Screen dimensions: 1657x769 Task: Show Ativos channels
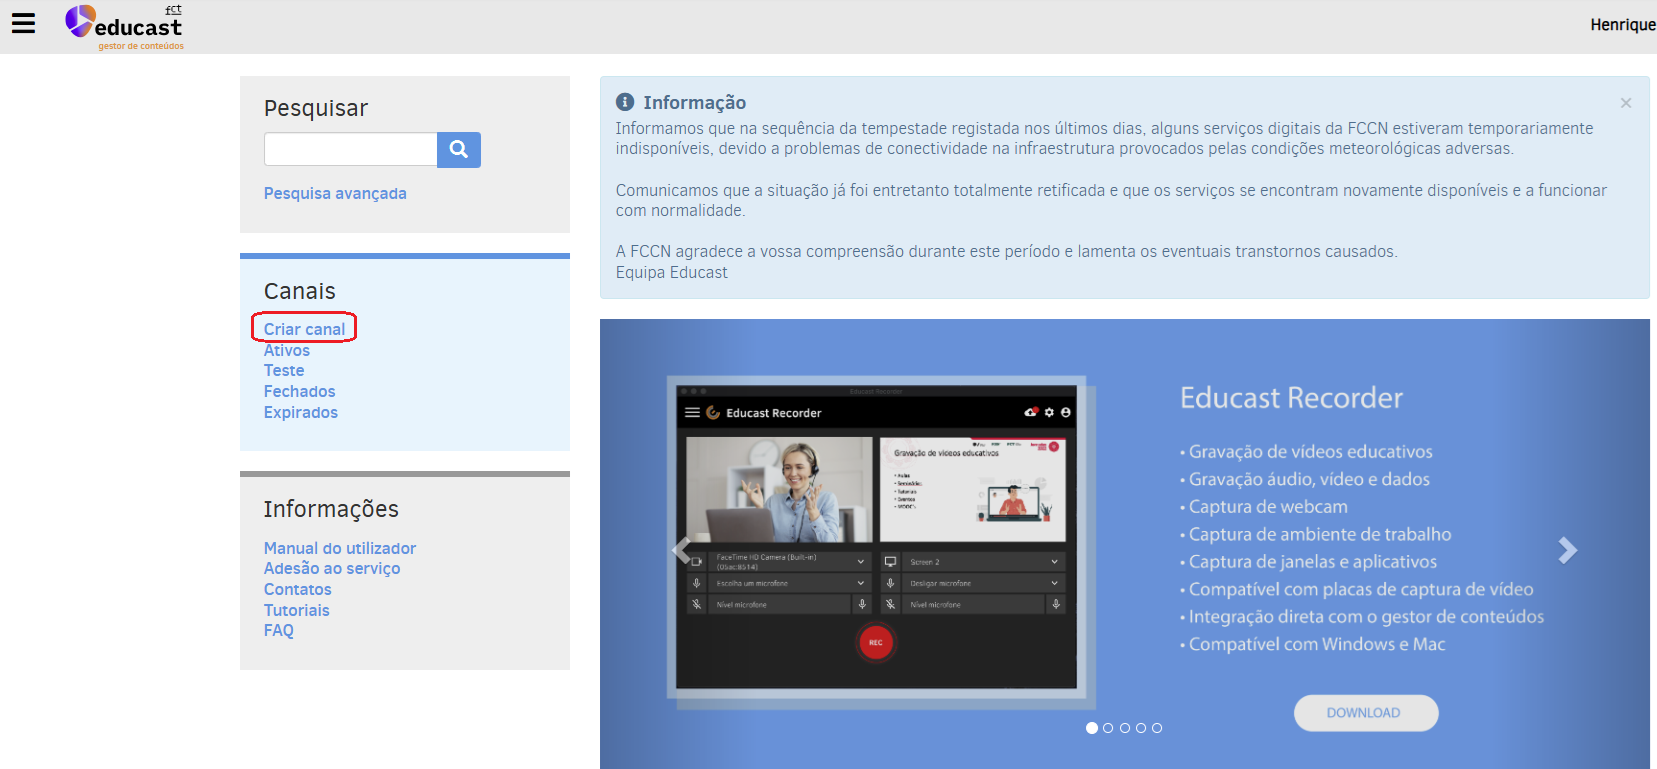[x=287, y=350]
